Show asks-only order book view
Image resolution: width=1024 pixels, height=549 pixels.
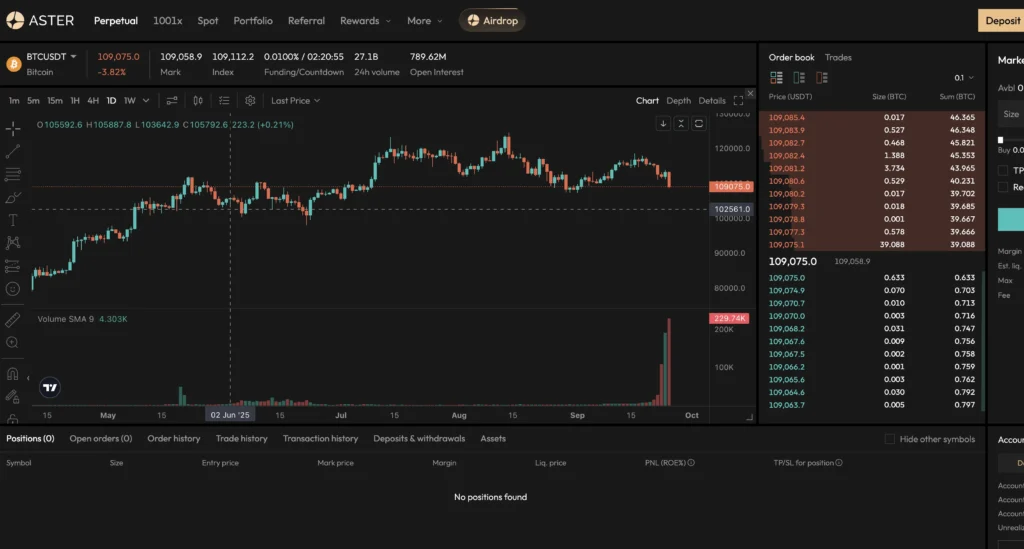pyautogui.click(x=822, y=78)
